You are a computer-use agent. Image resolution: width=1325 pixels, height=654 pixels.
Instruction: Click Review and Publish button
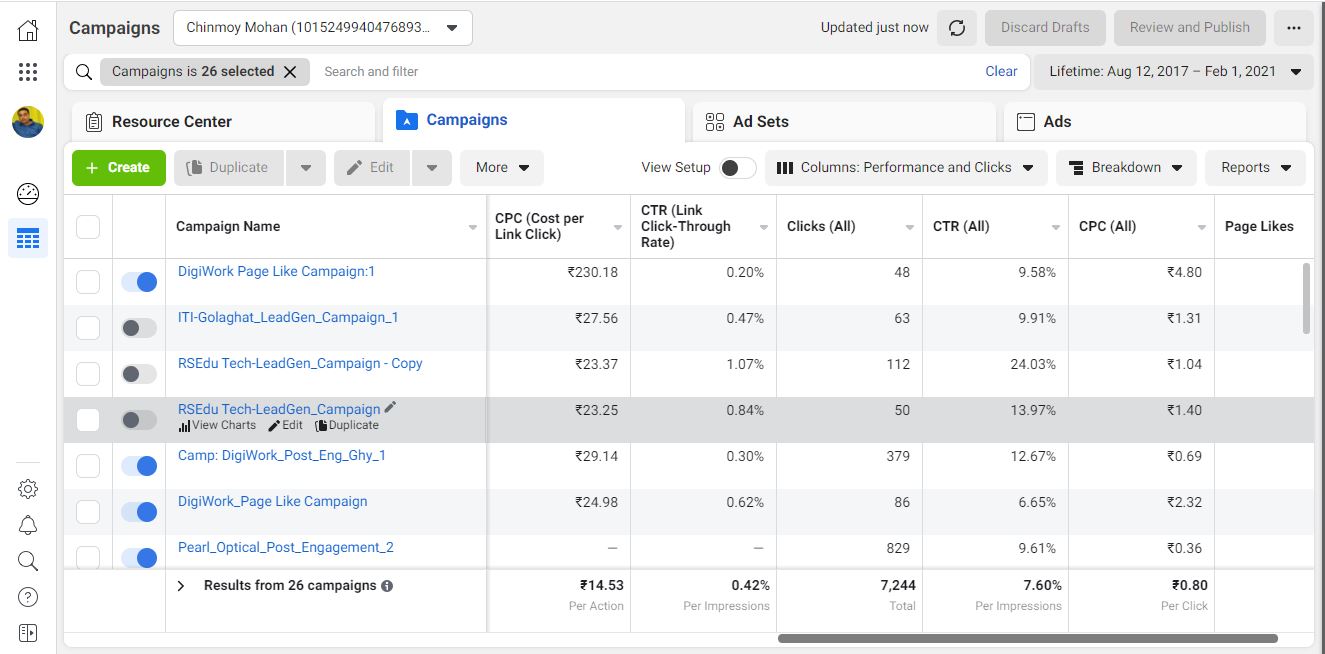point(1190,28)
